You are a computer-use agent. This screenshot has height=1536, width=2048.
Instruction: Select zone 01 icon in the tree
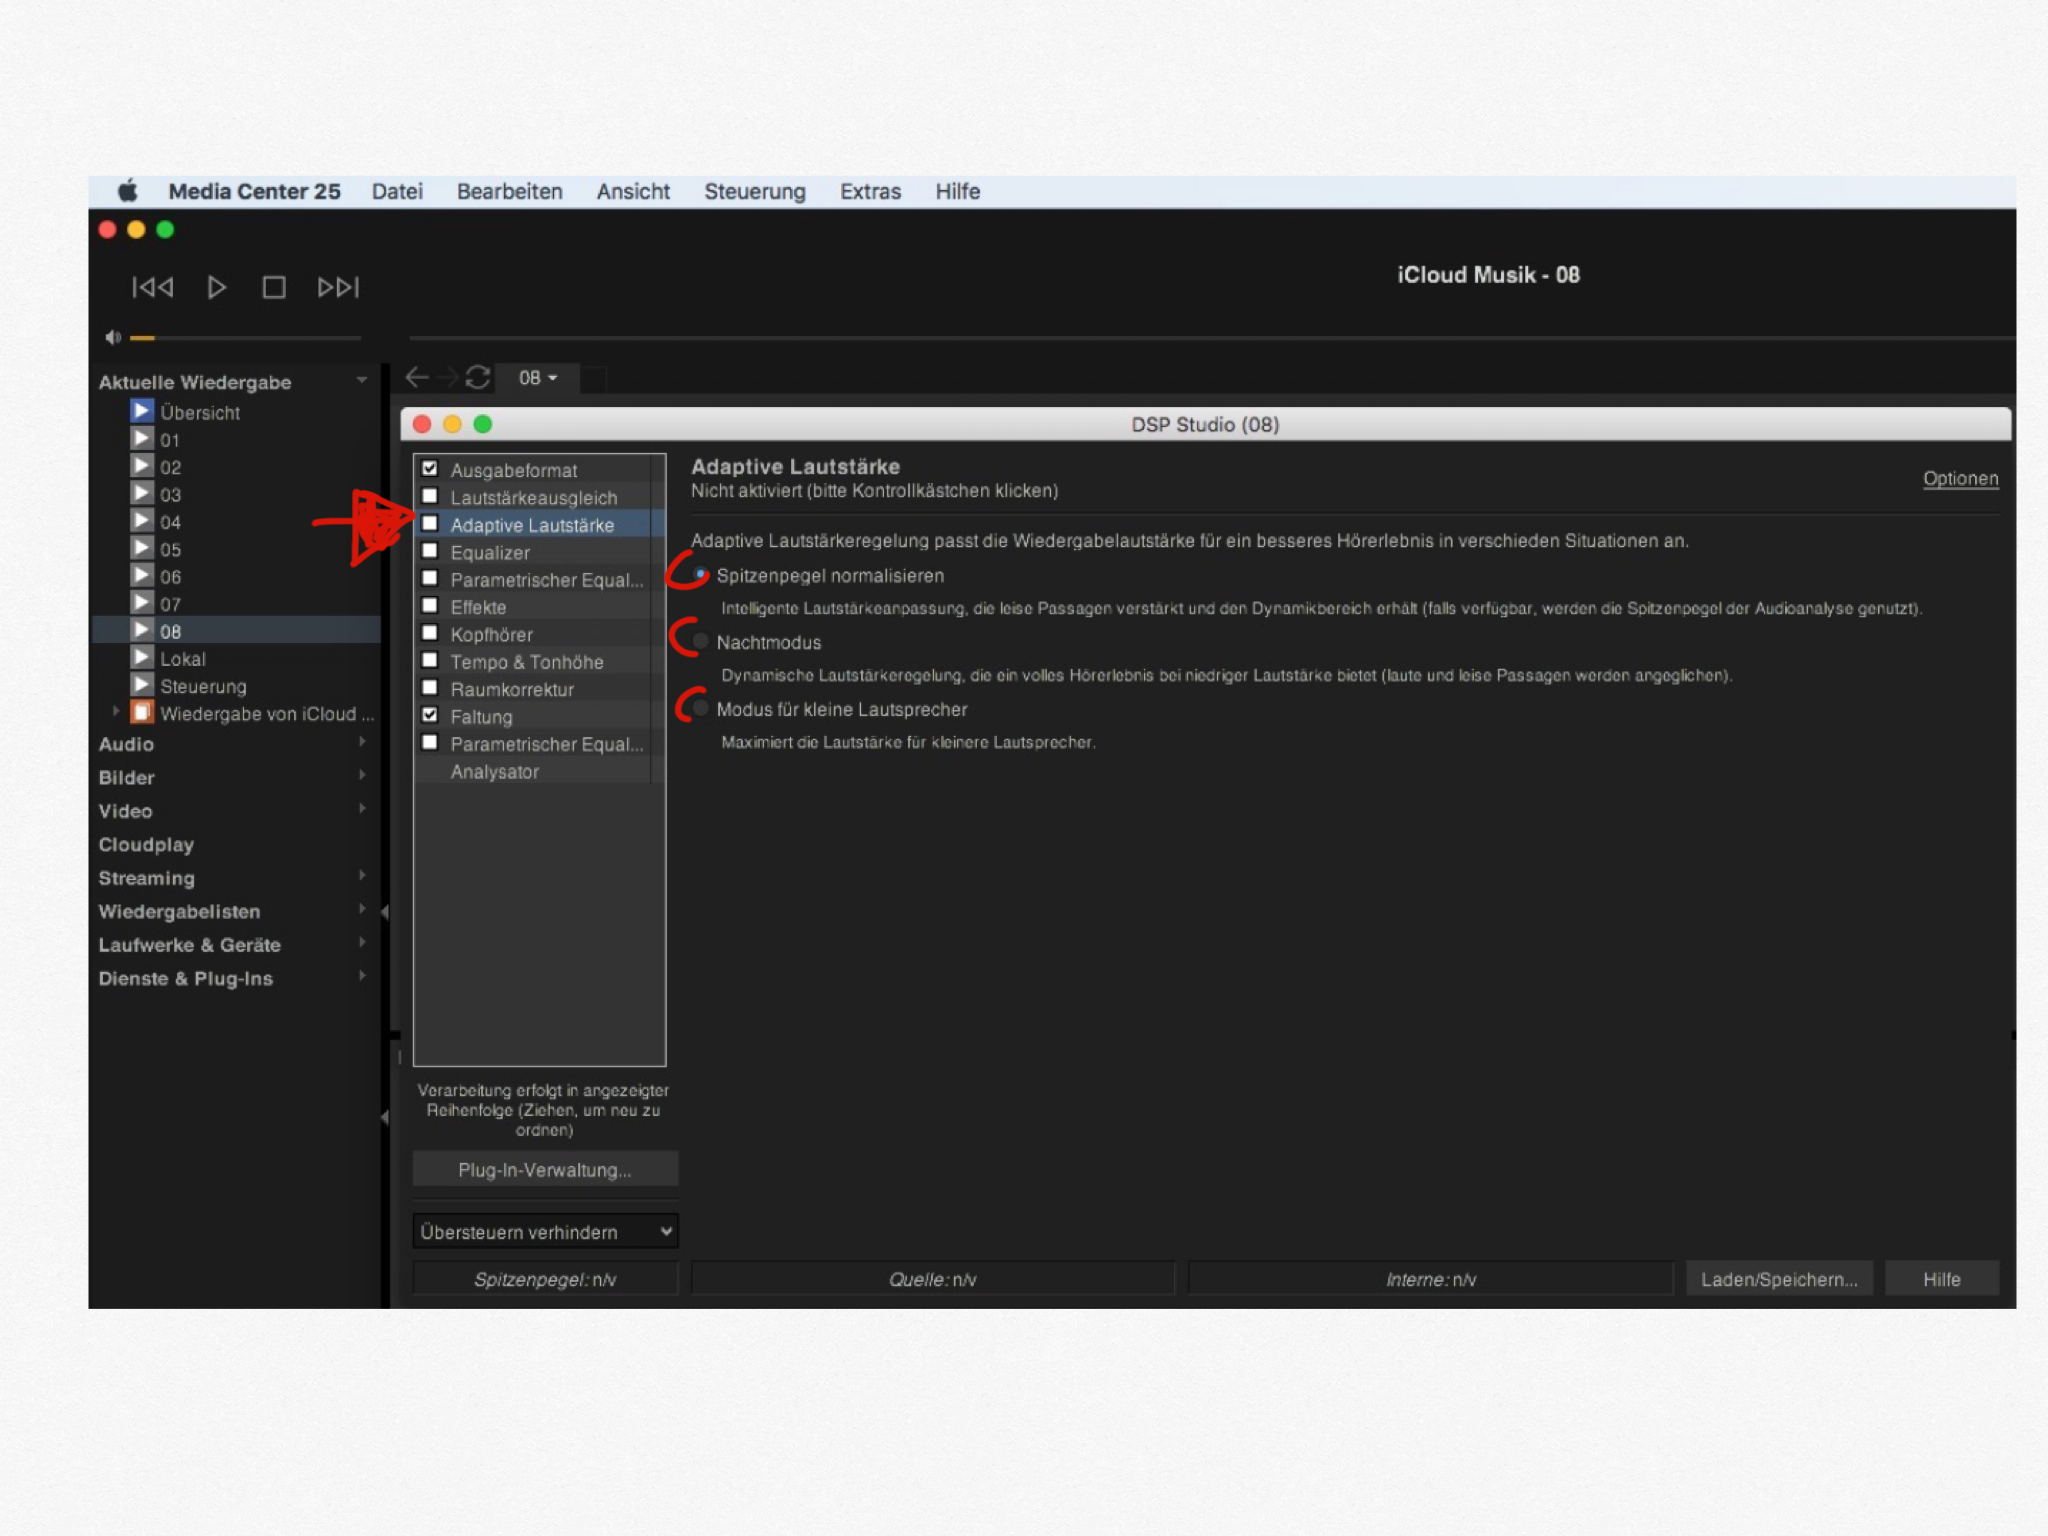pos(141,438)
